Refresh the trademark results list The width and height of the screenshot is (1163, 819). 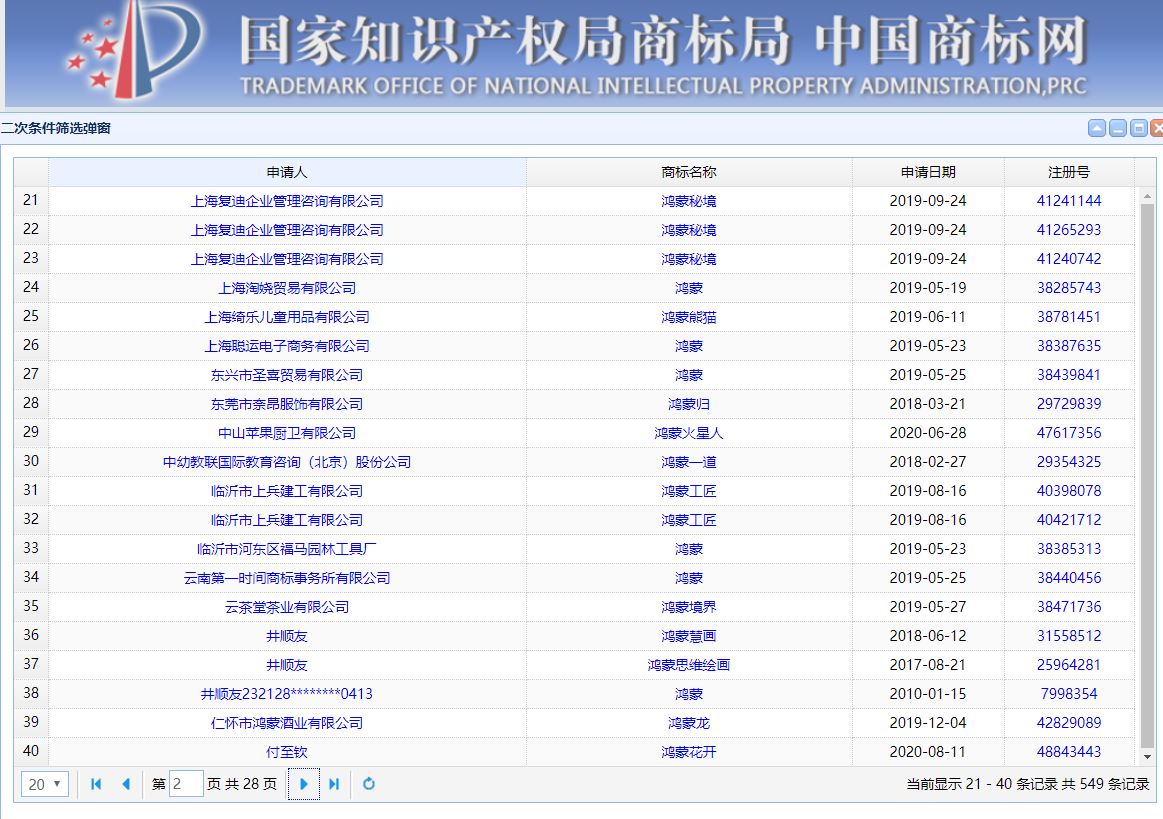(x=369, y=784)
